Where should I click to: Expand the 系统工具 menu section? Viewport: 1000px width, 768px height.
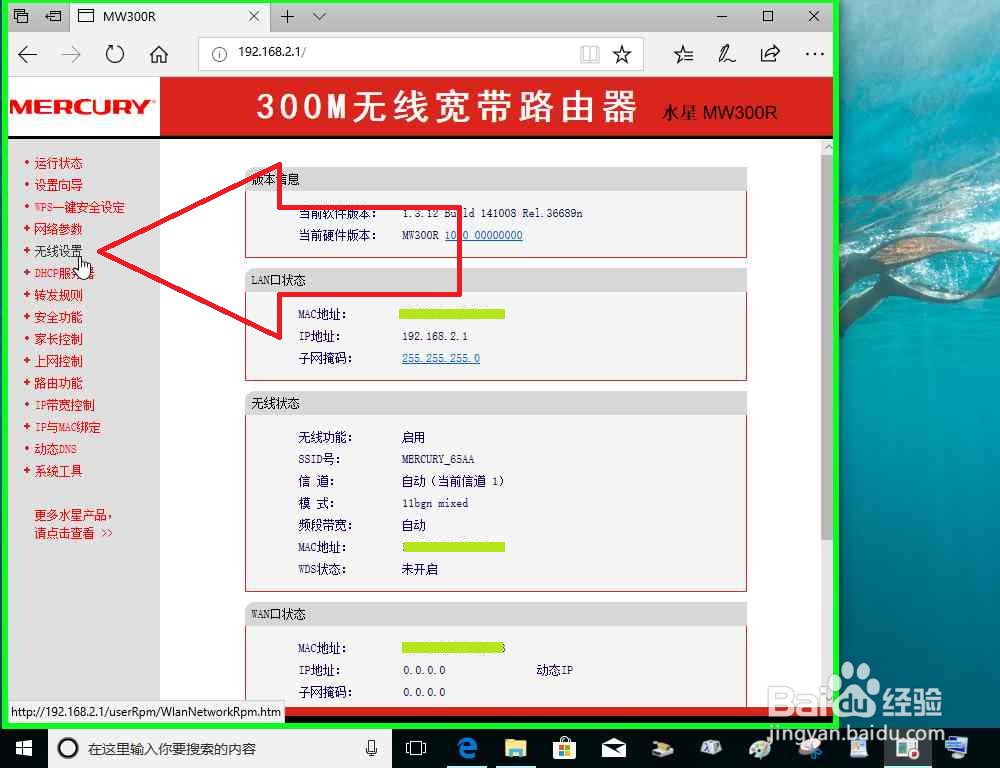pos(57,471)
